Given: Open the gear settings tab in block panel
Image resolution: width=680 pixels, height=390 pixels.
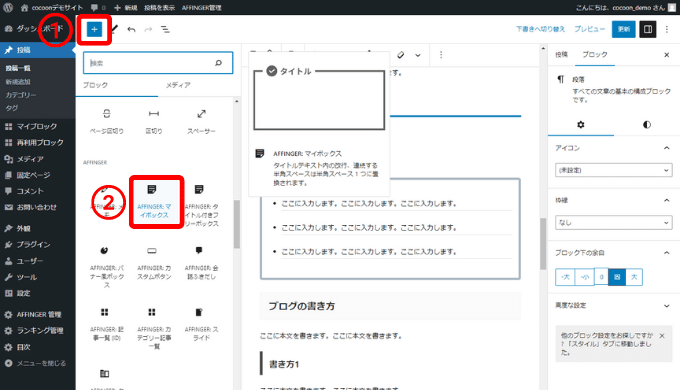Looking at the screenshot, I should click(x=581, y=125).
